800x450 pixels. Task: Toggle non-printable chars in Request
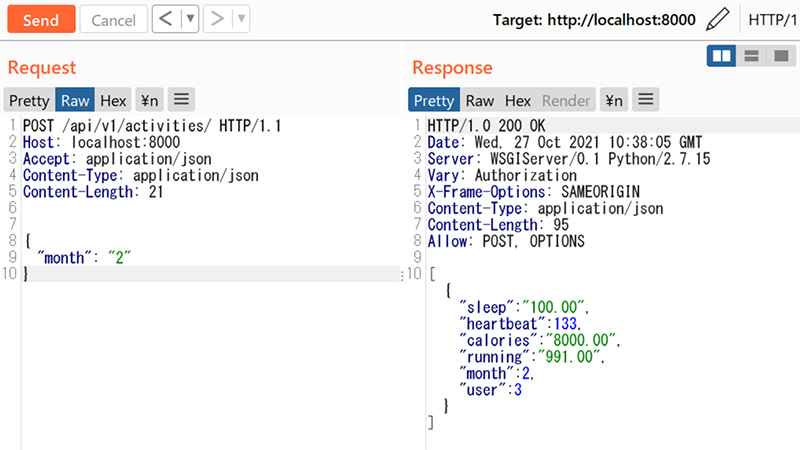[x=149, y=100]
